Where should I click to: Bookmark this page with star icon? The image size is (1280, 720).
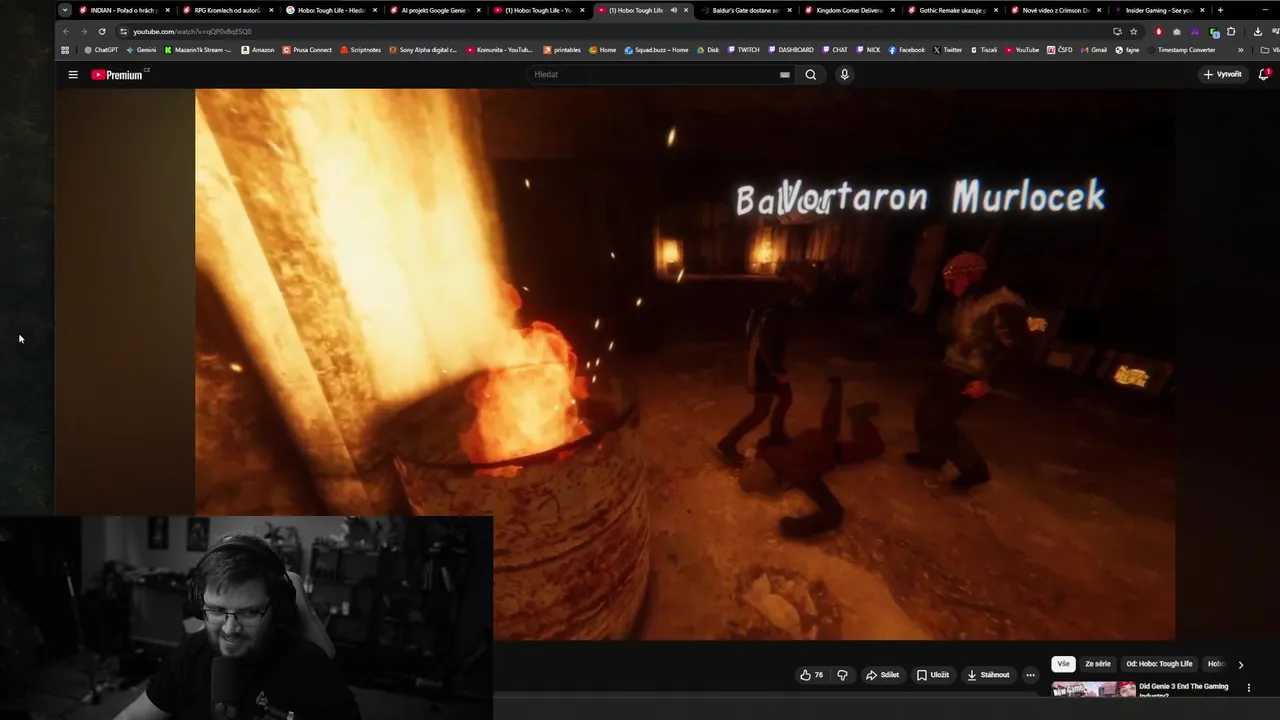tap(1133, 32)
